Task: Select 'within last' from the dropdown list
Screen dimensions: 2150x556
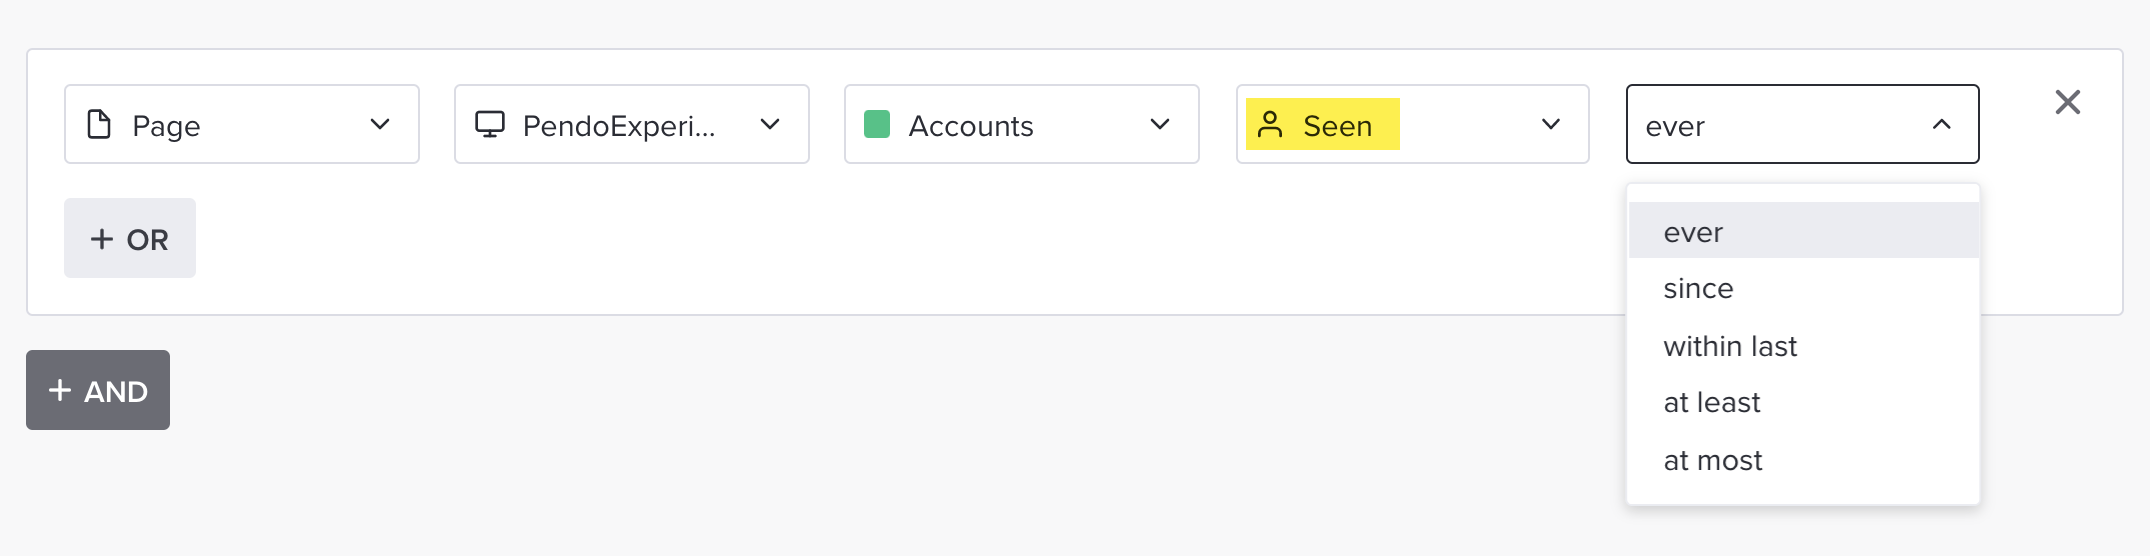Action: (1804, 346)
